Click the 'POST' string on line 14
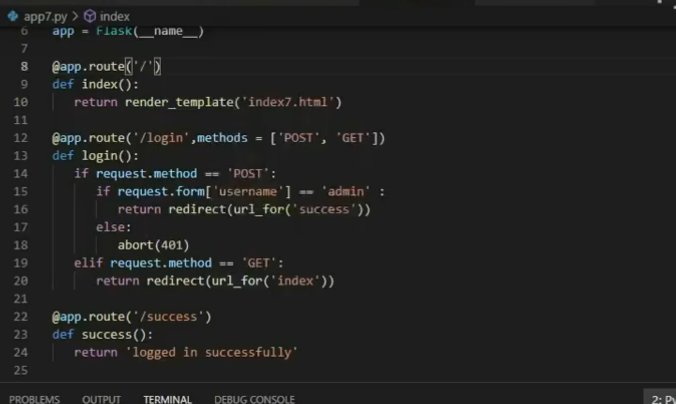This screenshot has width=676, height=404. pos(248,174)
